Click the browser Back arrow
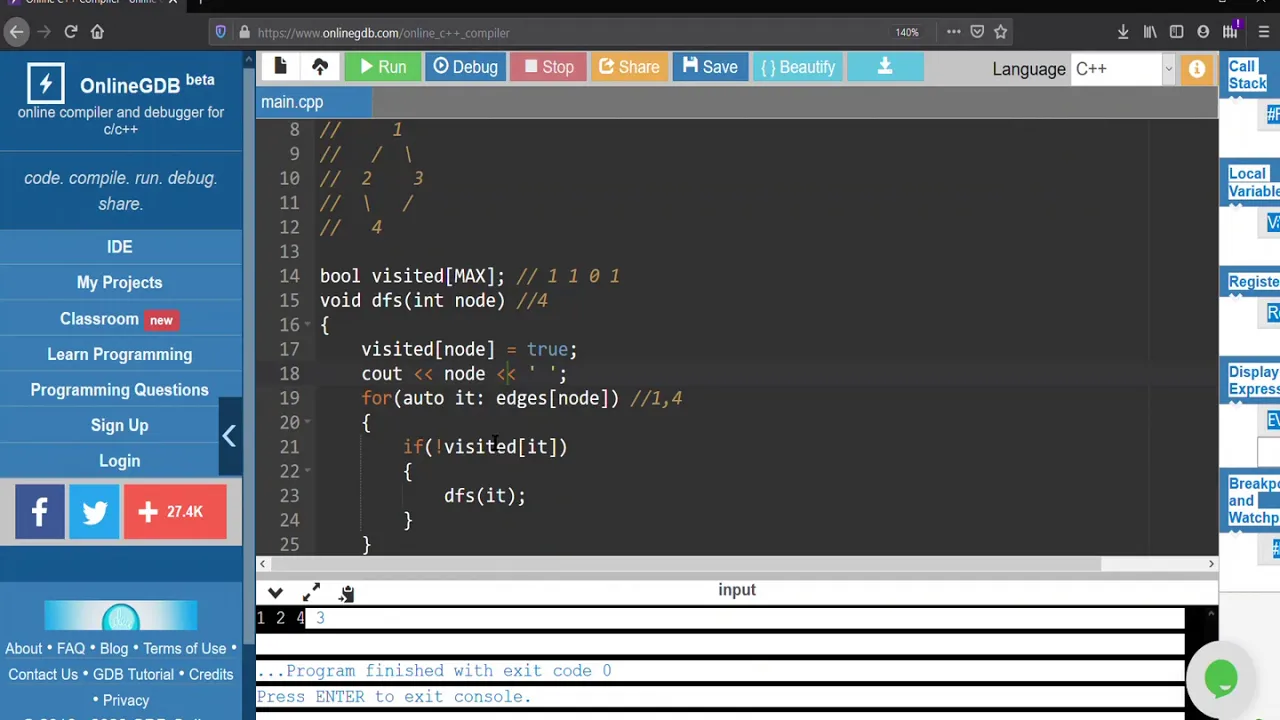This screenshot has width=1280, height=720. click(16, 32)
